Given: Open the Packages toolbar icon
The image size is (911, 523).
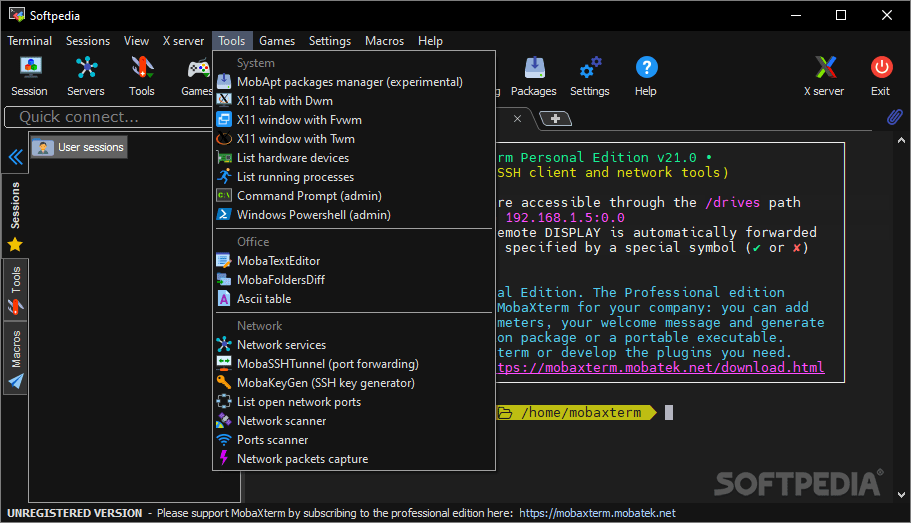Looking at the screenshot, I should [x=533, y=76].
